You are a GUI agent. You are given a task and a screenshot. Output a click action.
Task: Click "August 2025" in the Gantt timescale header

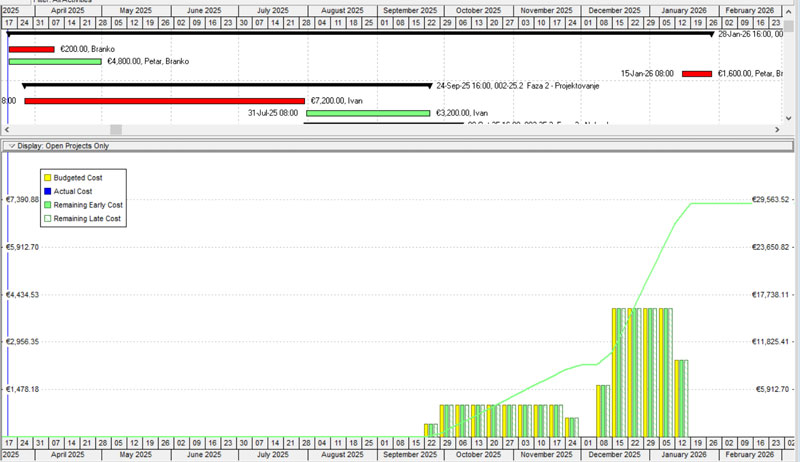click(342, 10)
